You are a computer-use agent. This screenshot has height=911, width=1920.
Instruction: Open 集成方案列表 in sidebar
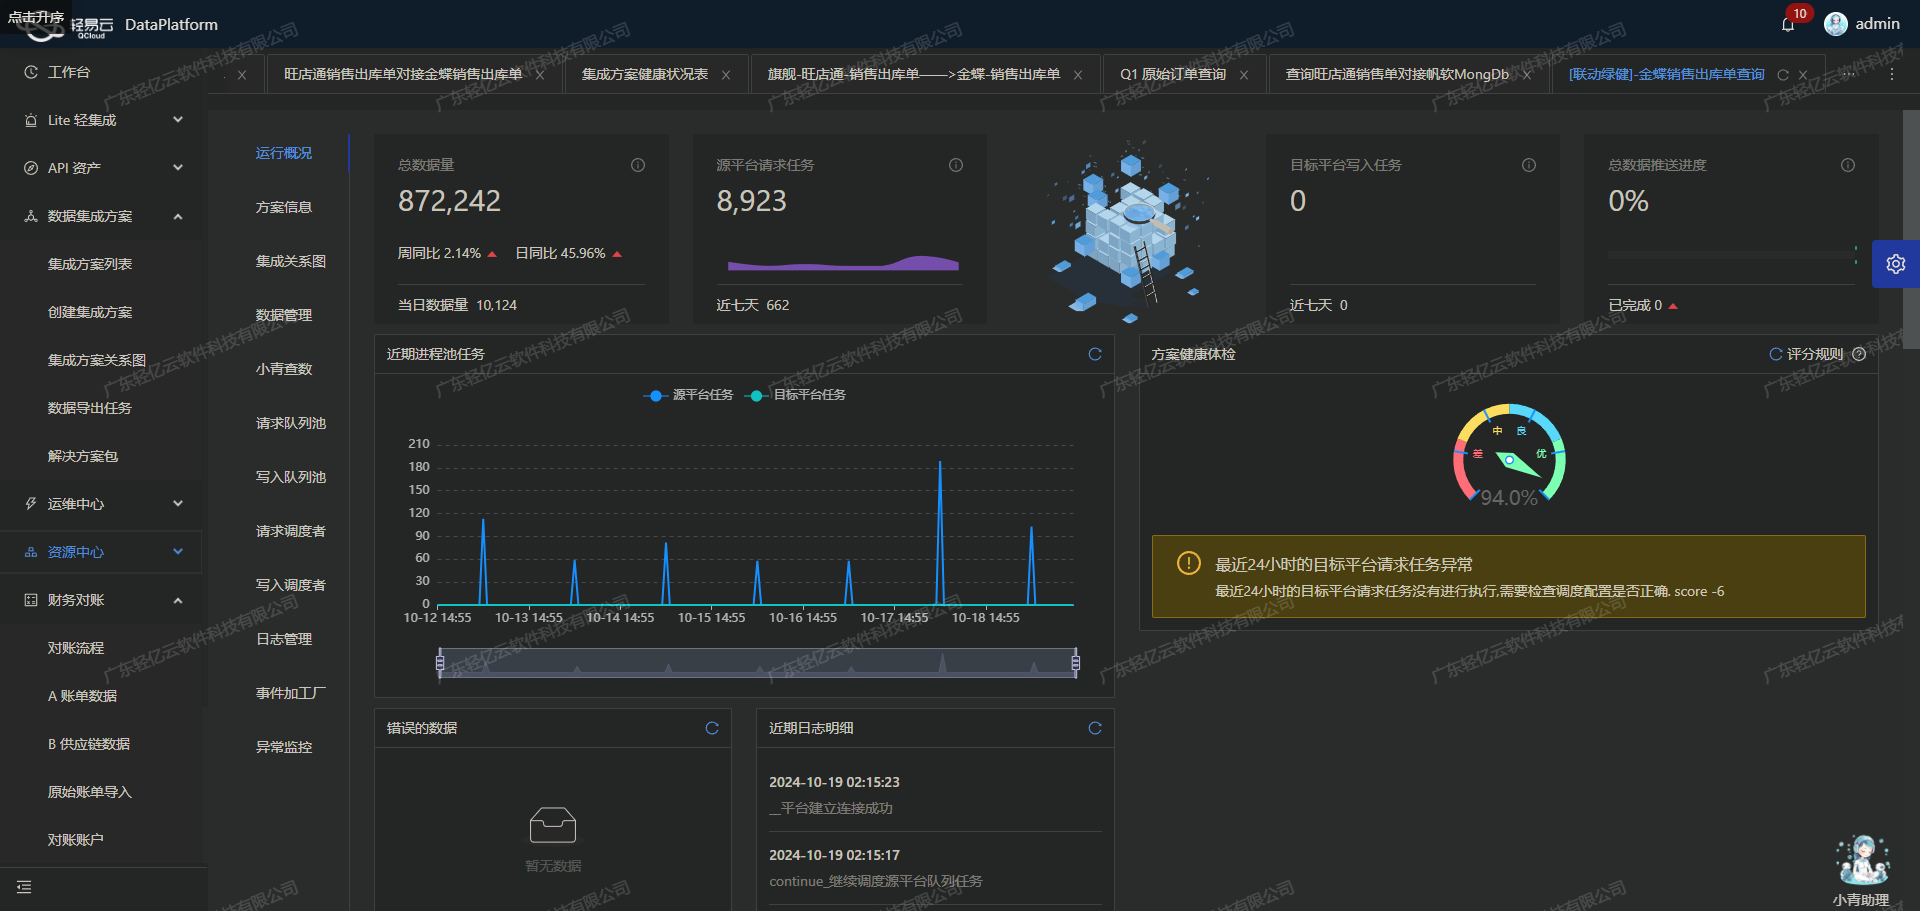pos(90,264)
